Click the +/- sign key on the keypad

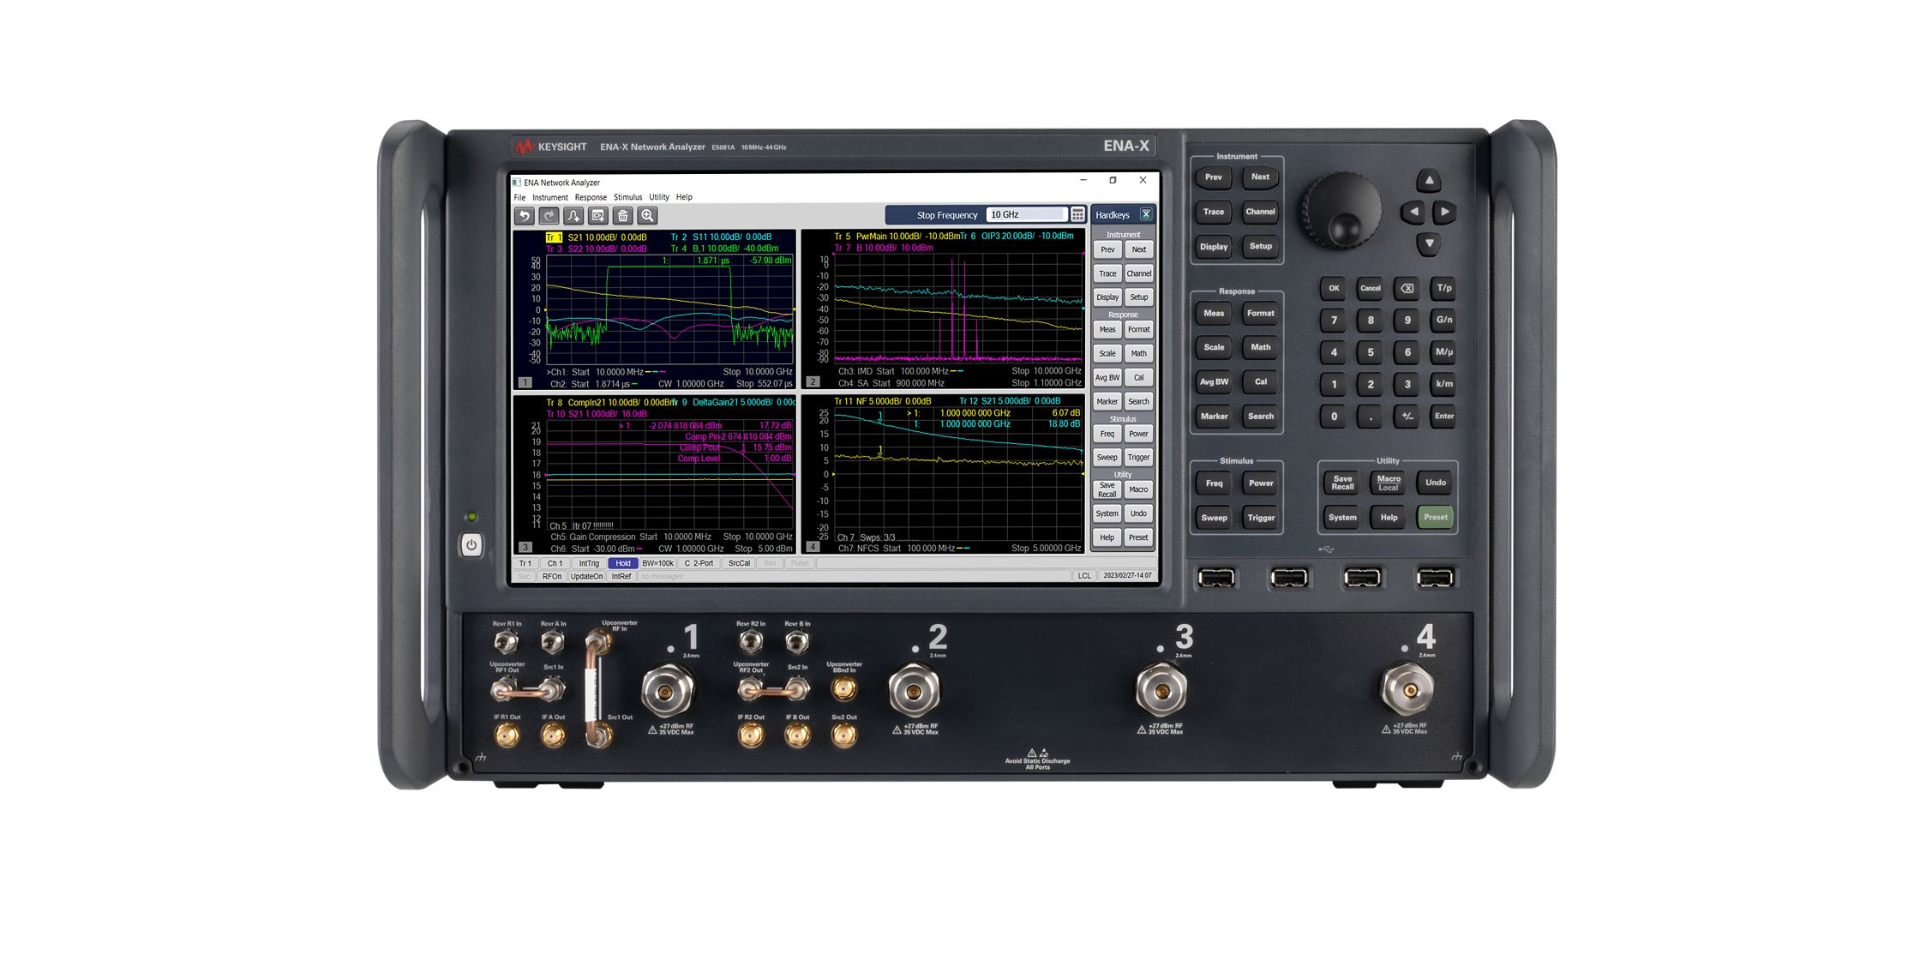click(1407, 416)
